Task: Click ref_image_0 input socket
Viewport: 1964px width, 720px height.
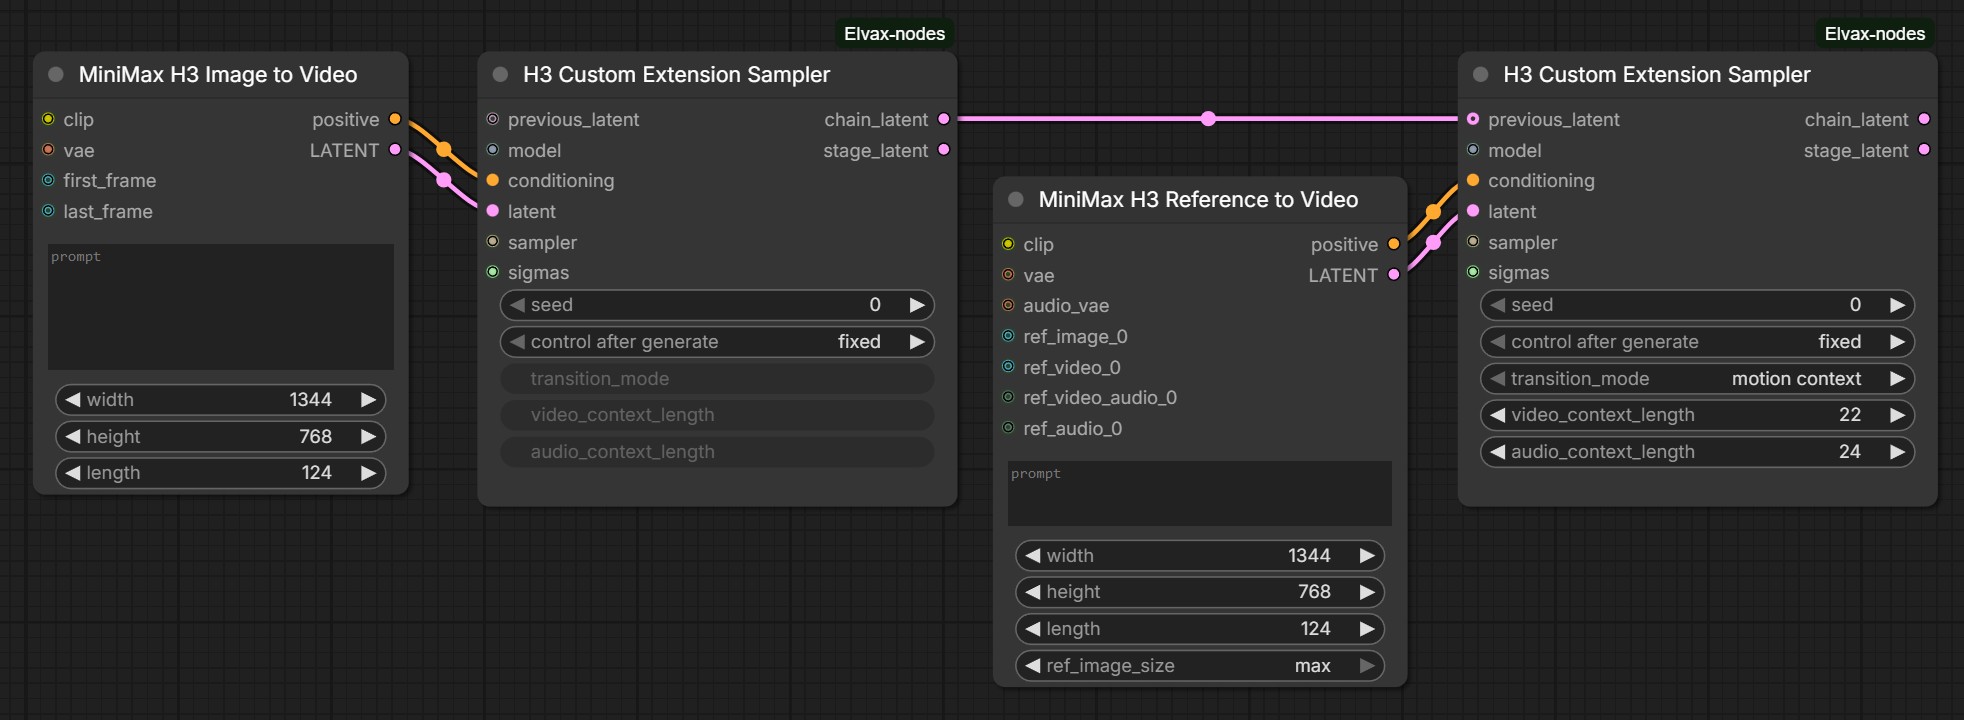Action: 1008,336
